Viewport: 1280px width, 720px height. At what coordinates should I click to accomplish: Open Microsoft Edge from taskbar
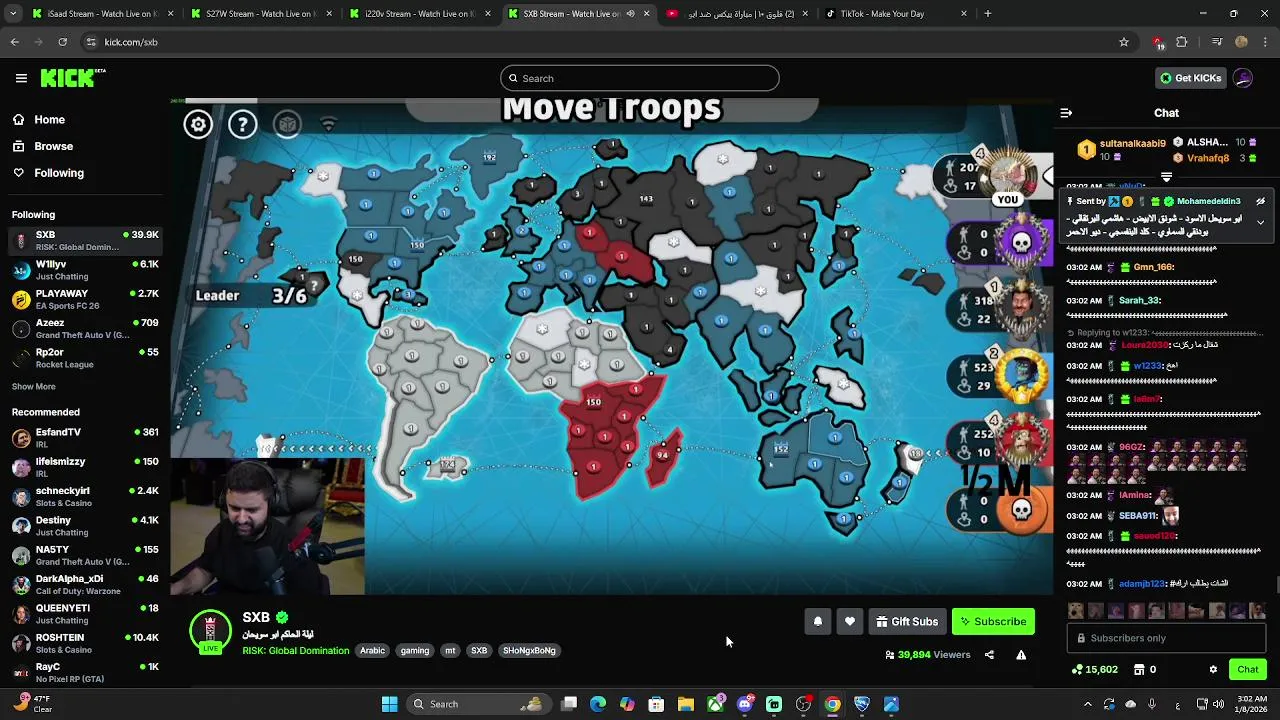(x=598, y=704)
